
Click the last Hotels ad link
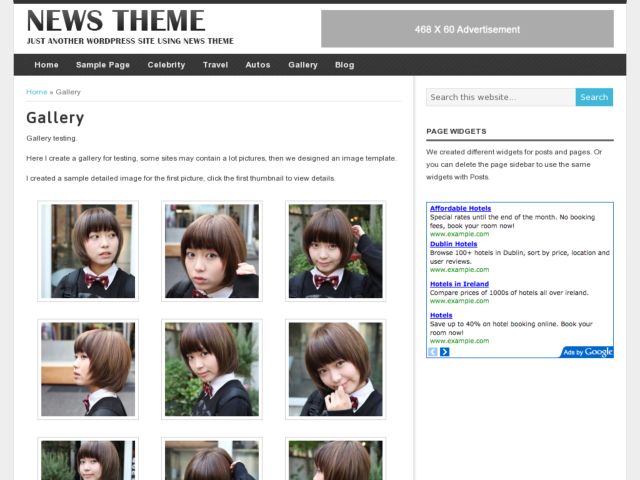[441, 315]
